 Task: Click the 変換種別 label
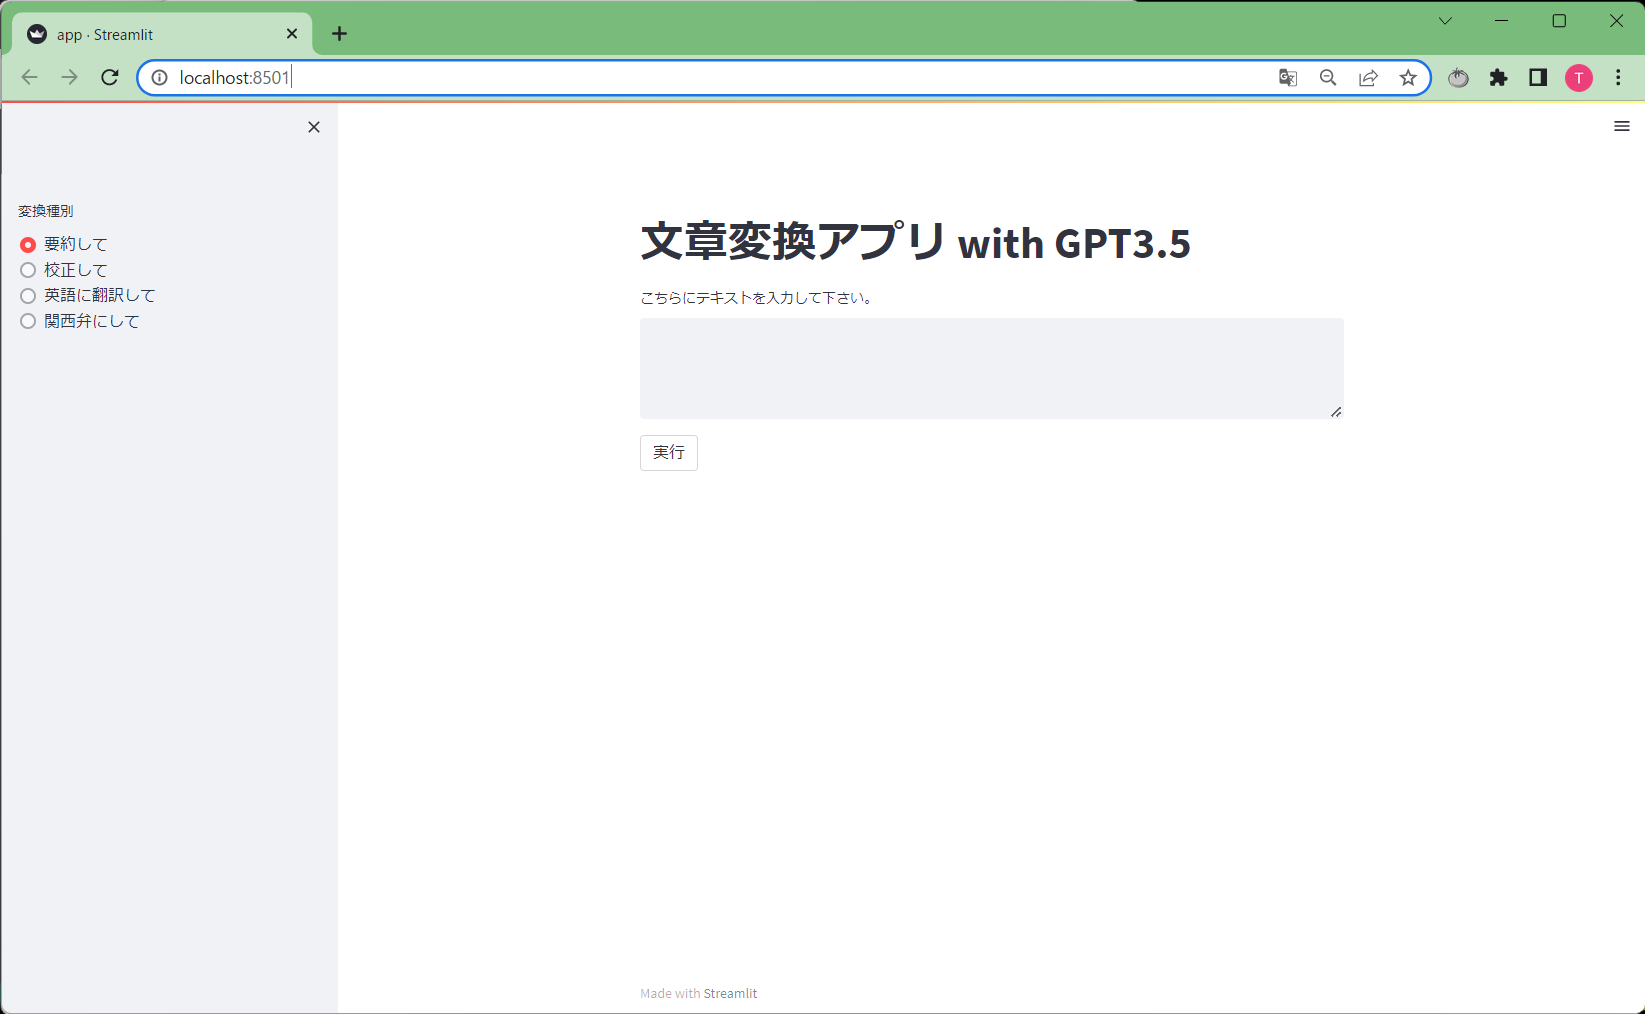coord(46,211)
